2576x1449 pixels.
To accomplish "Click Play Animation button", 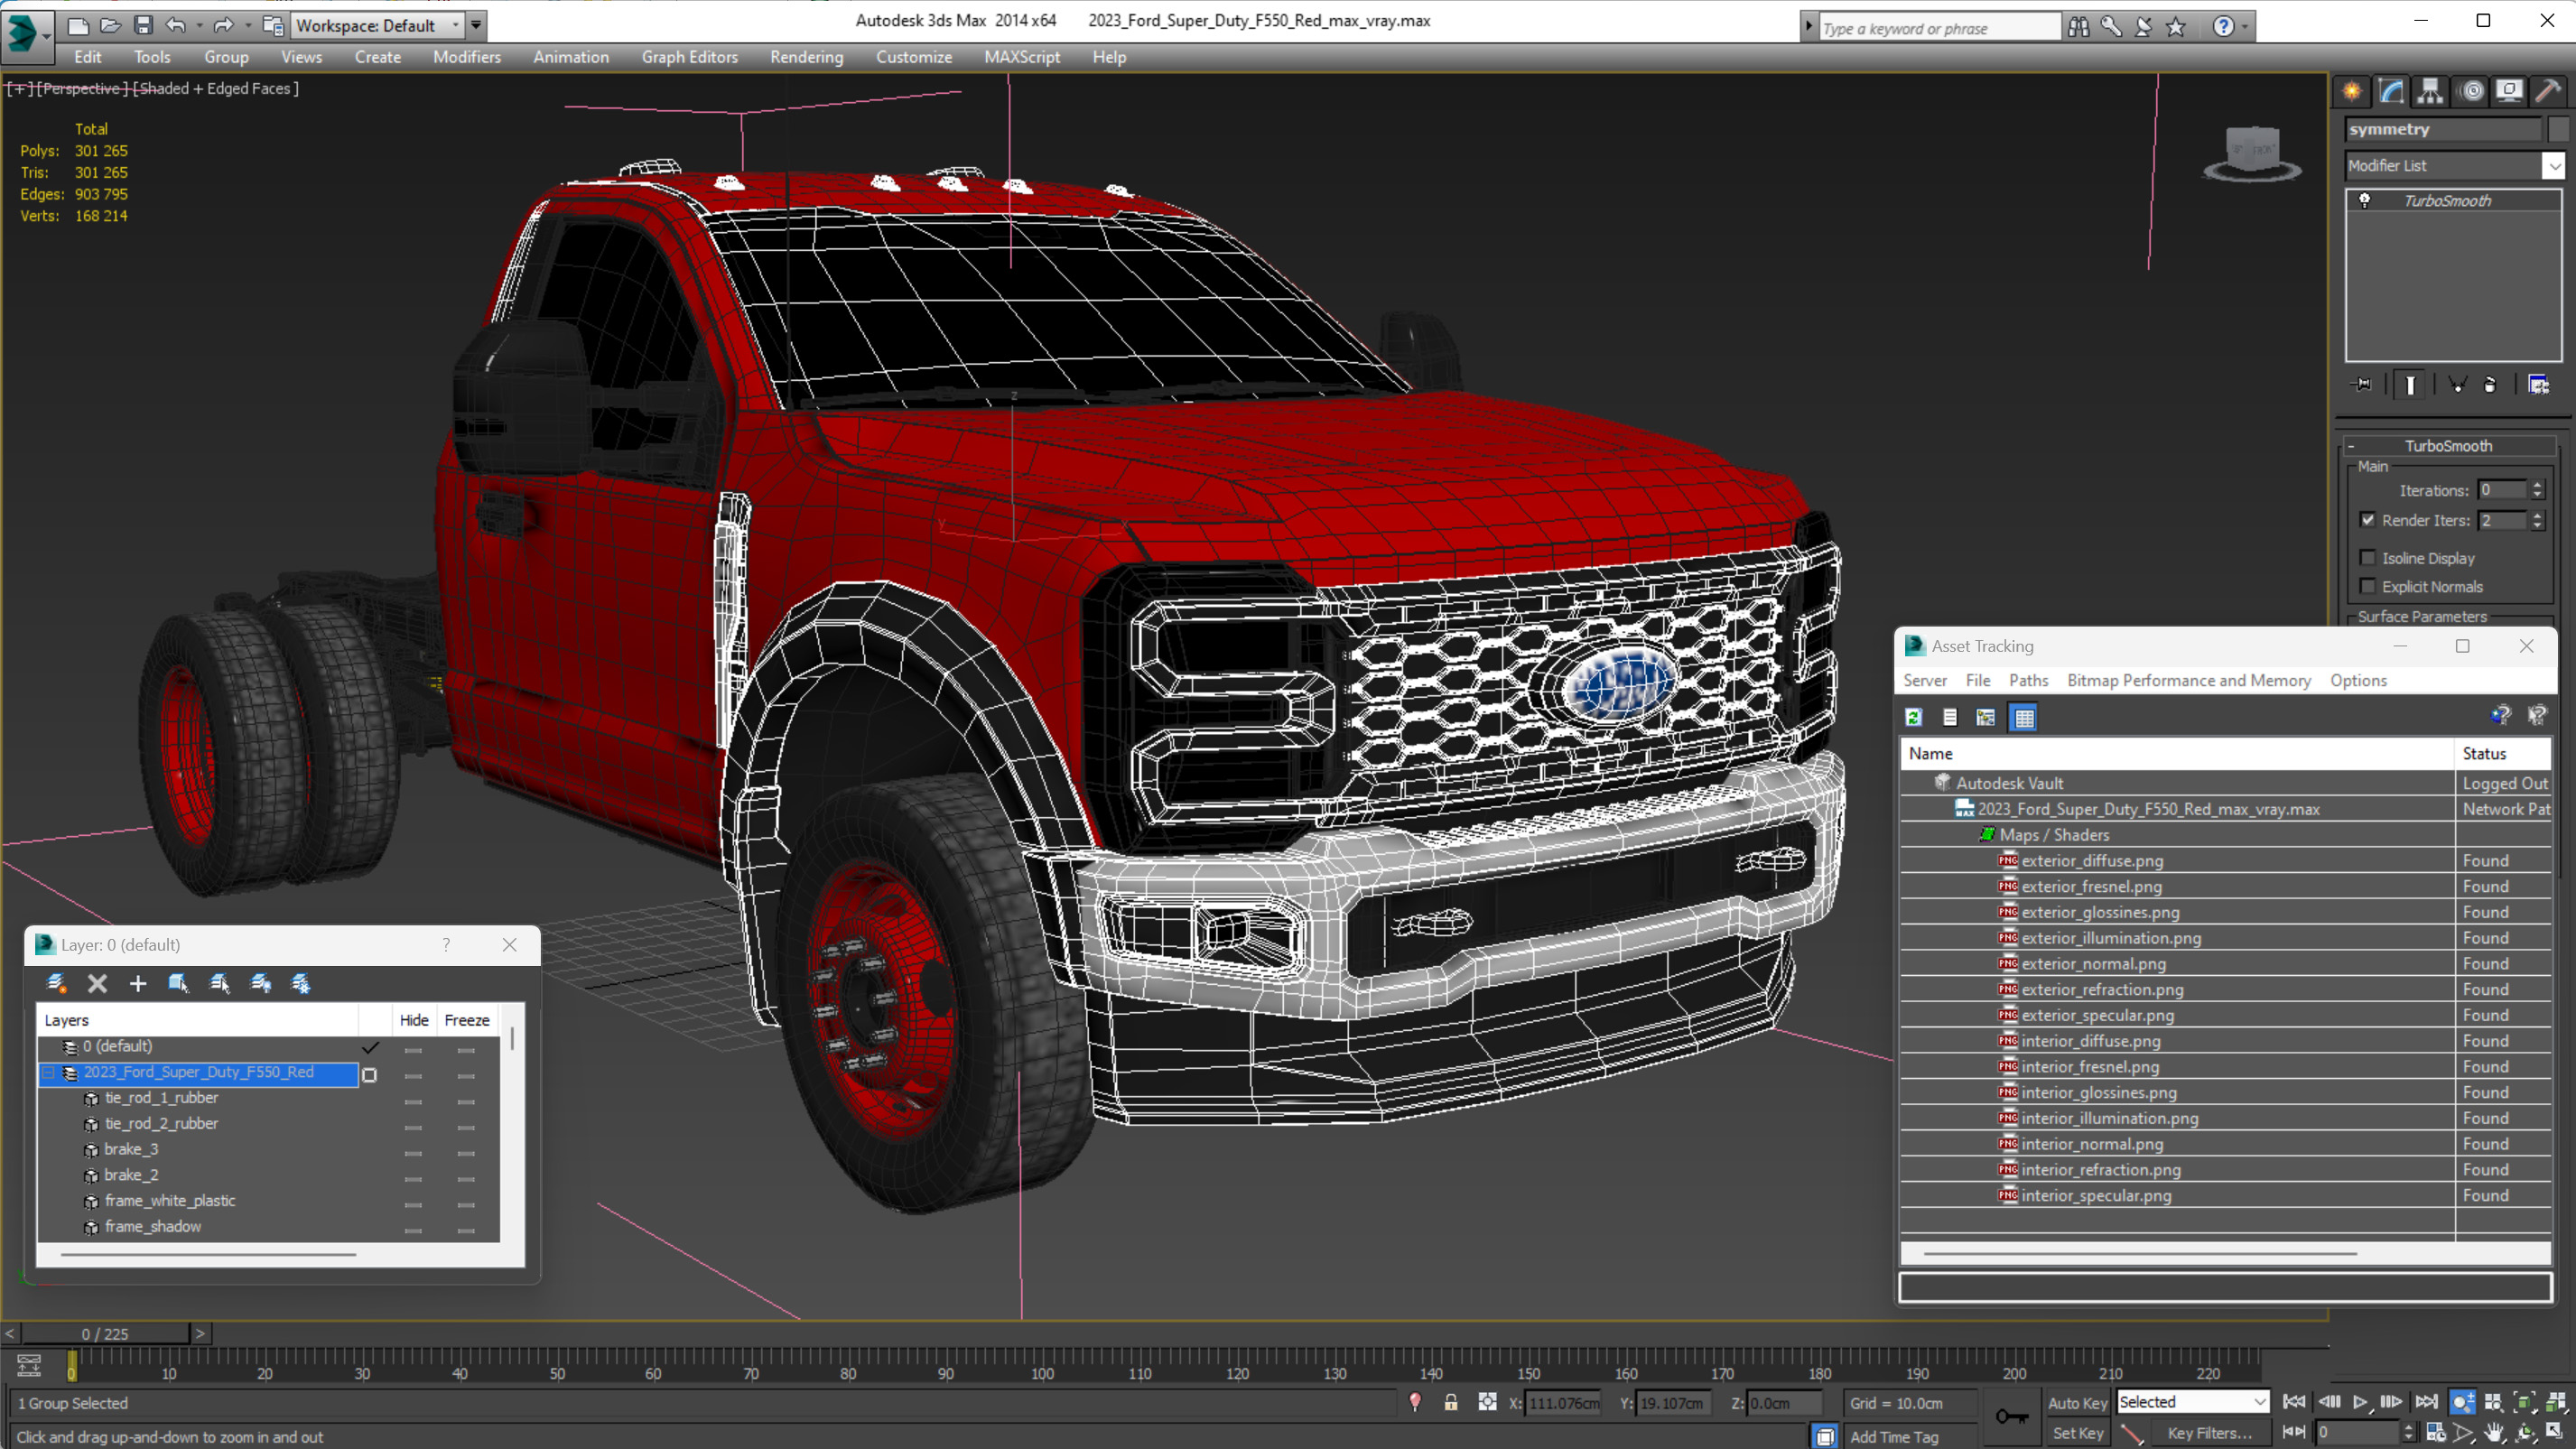I will coord(2359,1402).
